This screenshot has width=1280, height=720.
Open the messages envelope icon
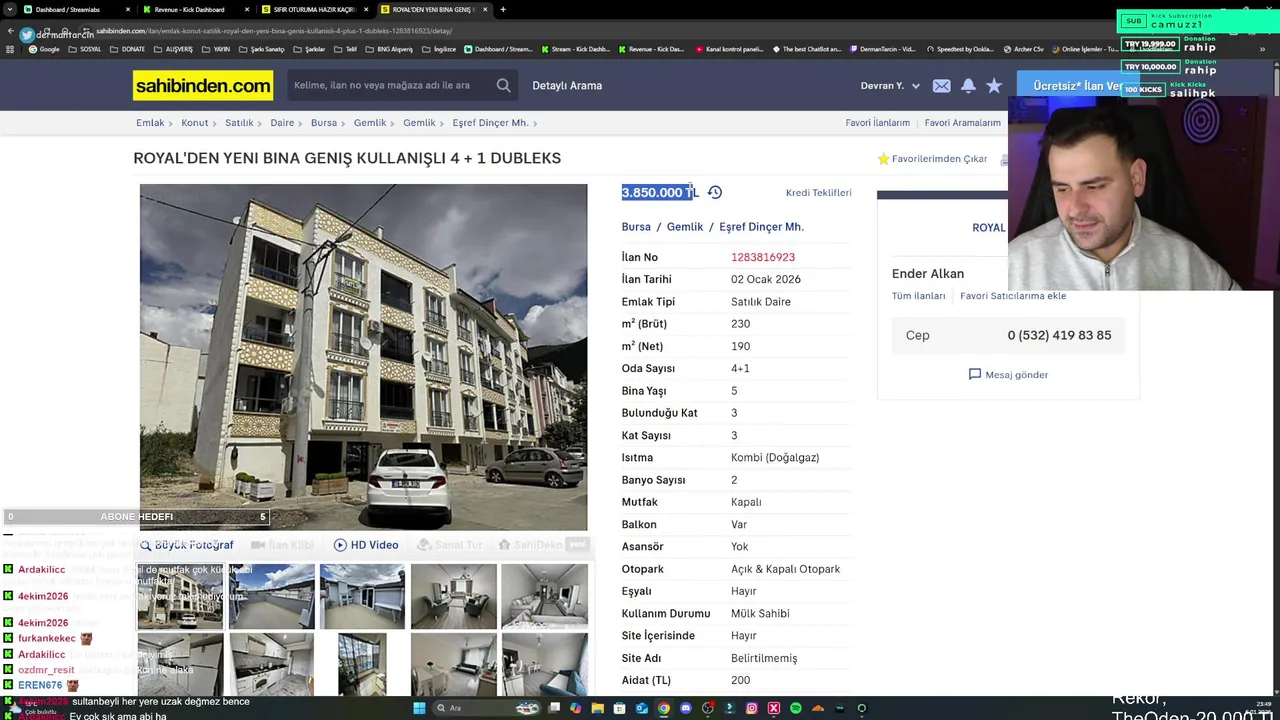[x=941, y=86]
